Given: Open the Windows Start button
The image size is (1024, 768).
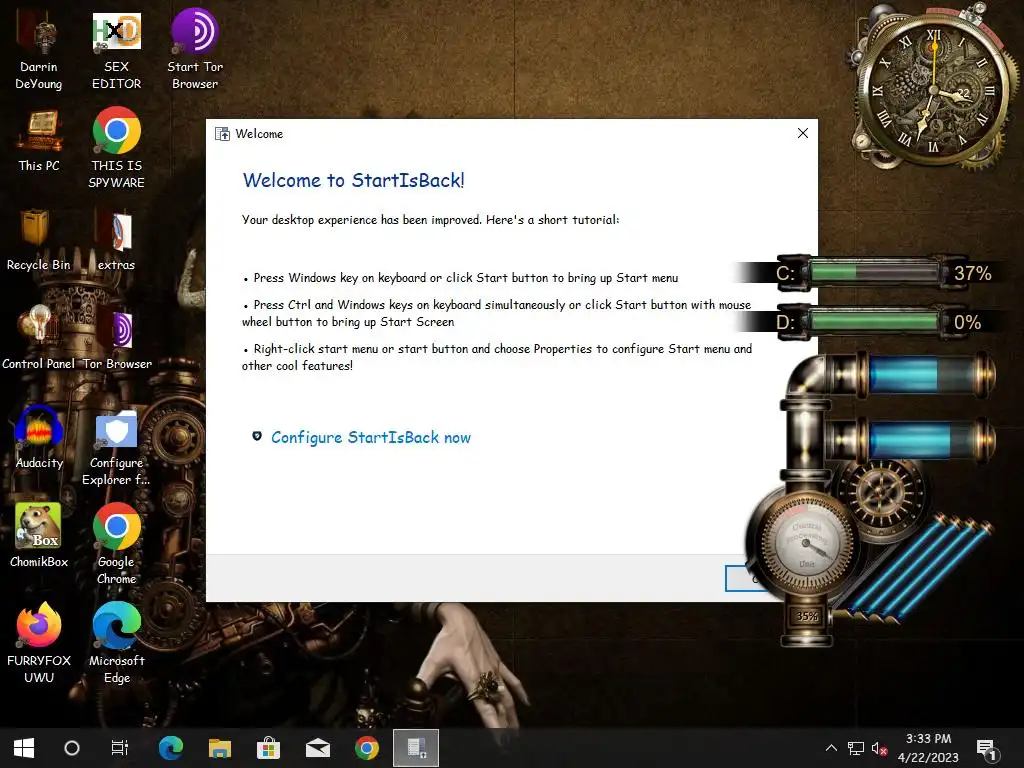Looking at the screenshot, I should tap(24, 748).
